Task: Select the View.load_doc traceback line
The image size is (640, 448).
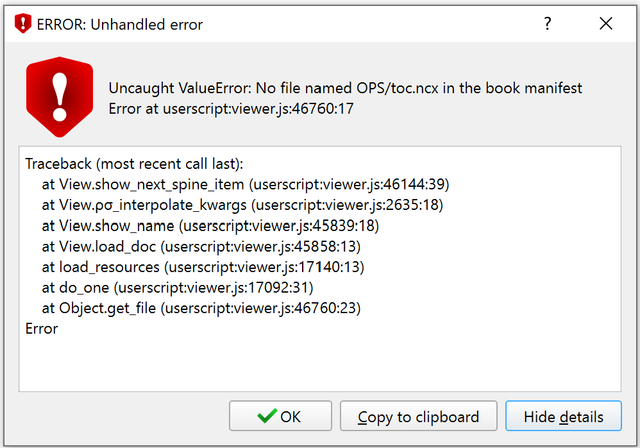Action: click(201, 246)
